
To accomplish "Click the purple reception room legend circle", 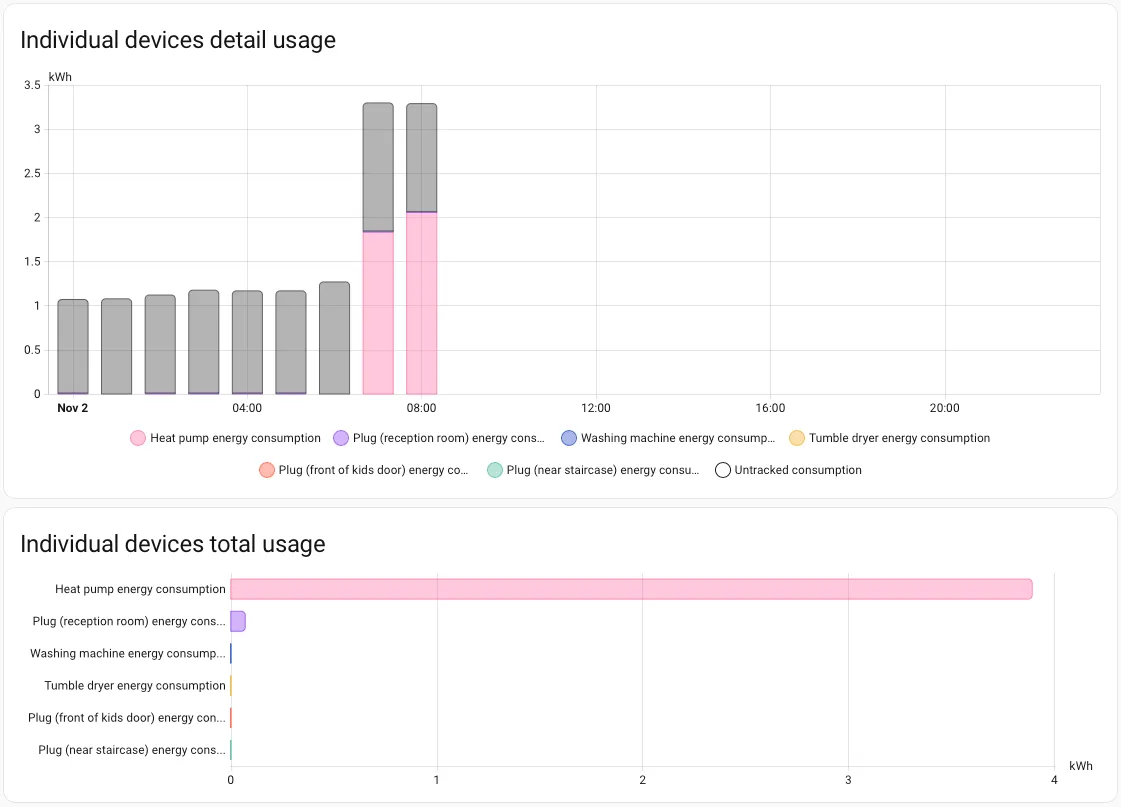I will [341, 438].
